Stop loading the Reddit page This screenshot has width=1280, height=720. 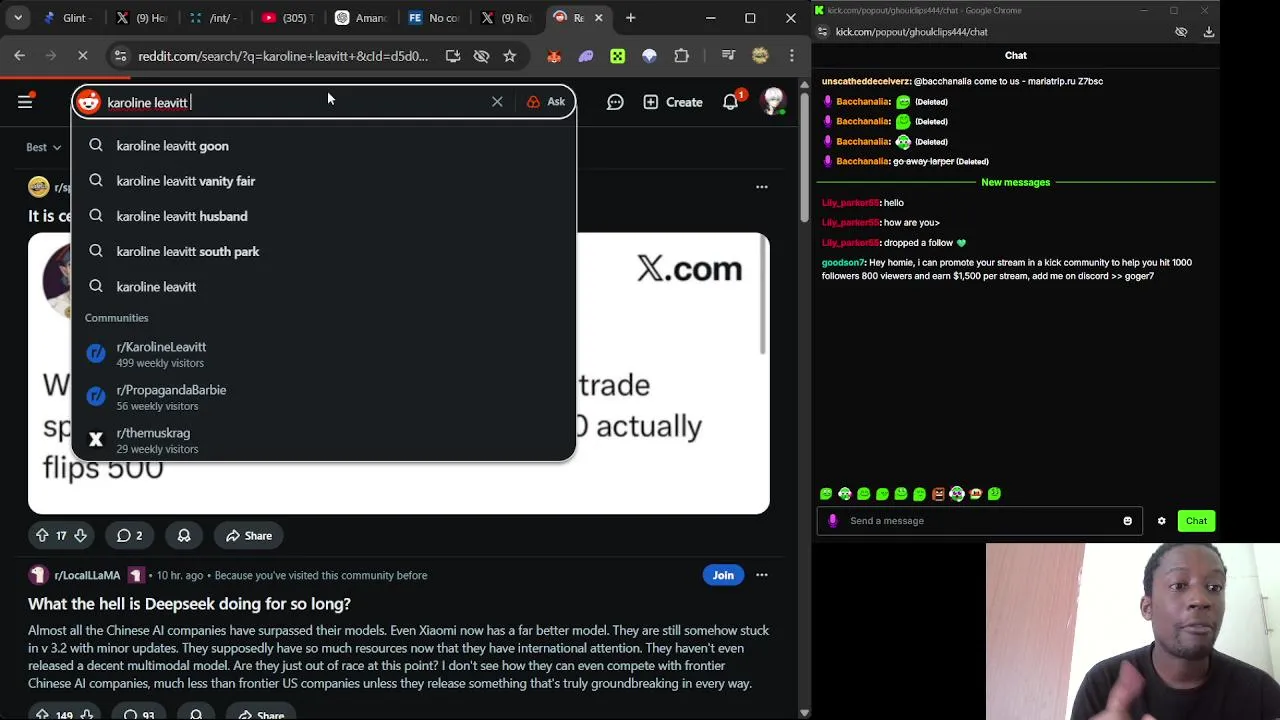pos(82,56)
